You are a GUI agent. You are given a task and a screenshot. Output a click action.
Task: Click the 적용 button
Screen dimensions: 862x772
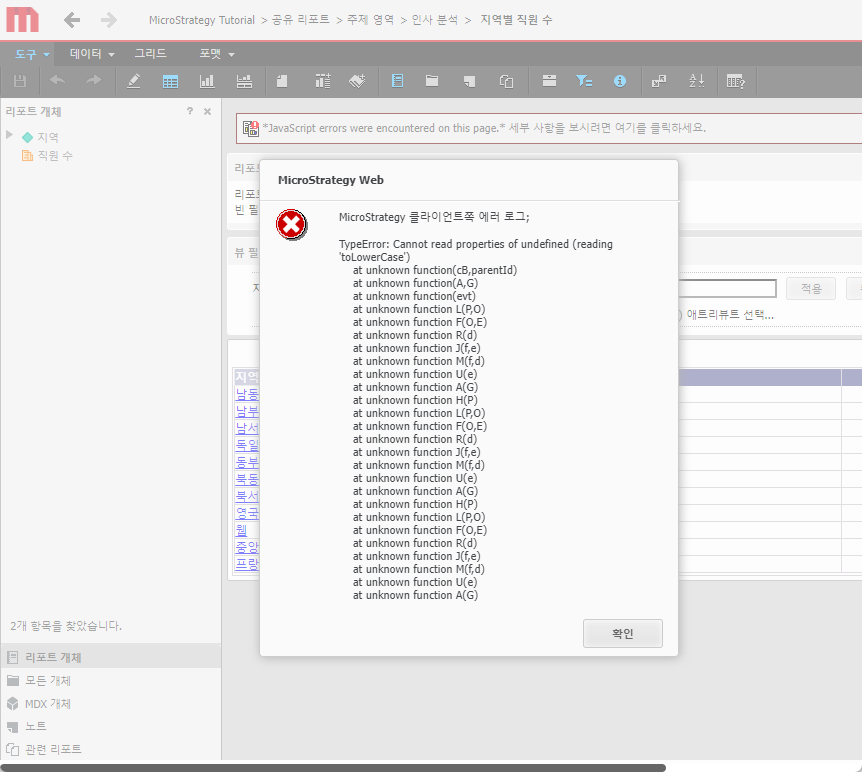click(x=811, y=288)
